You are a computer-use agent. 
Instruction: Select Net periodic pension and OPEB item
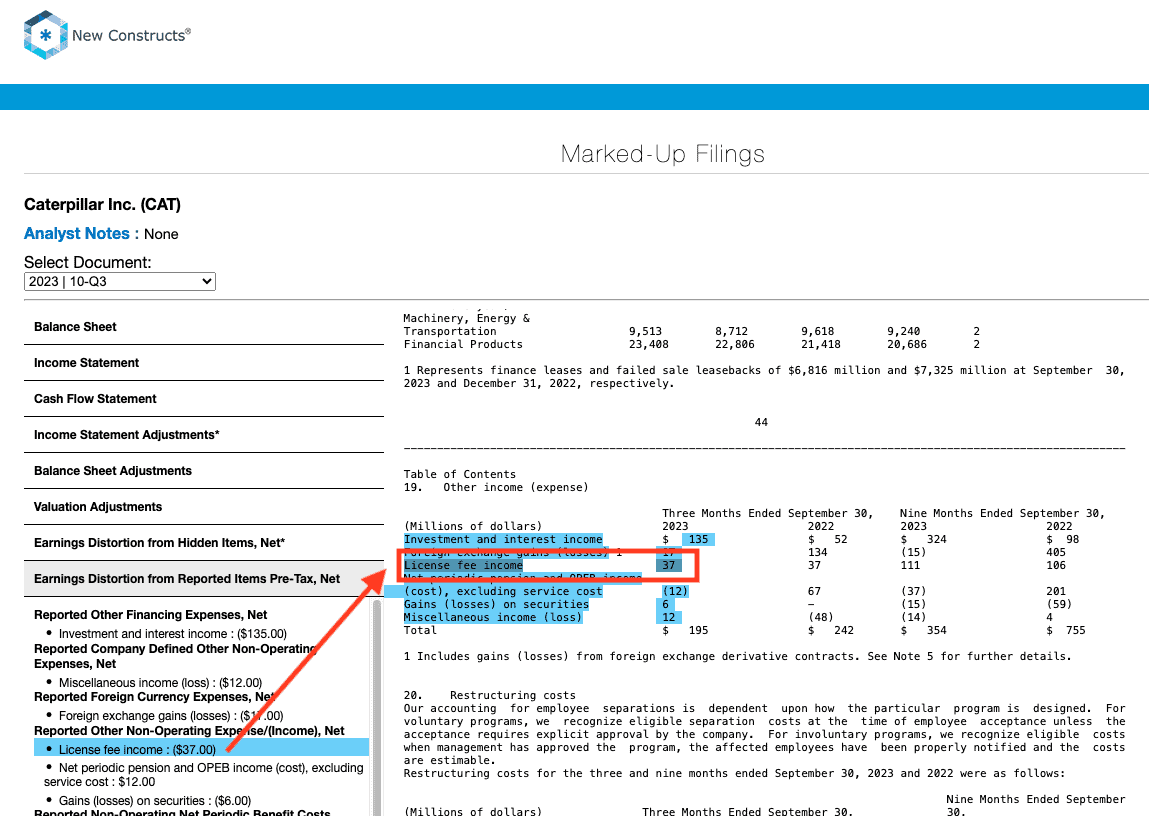coord(204,774)
